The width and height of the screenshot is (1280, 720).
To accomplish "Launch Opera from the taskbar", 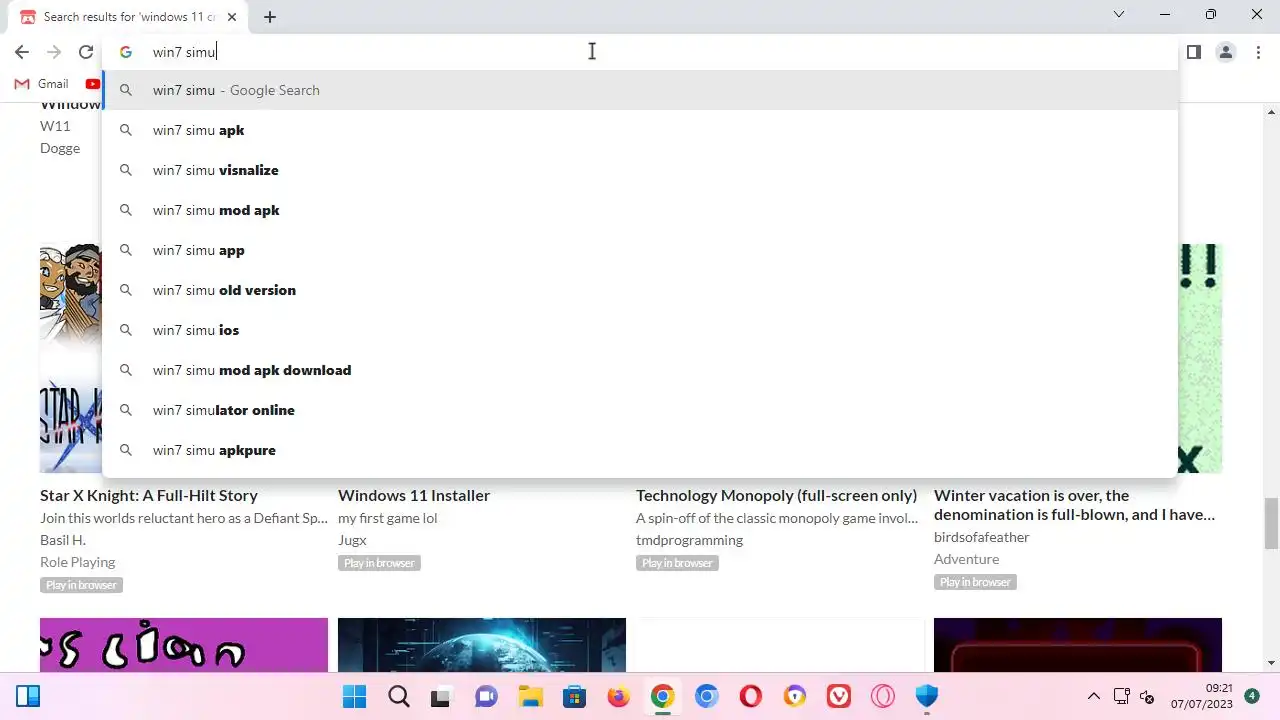I will click(x=750, y=696).
